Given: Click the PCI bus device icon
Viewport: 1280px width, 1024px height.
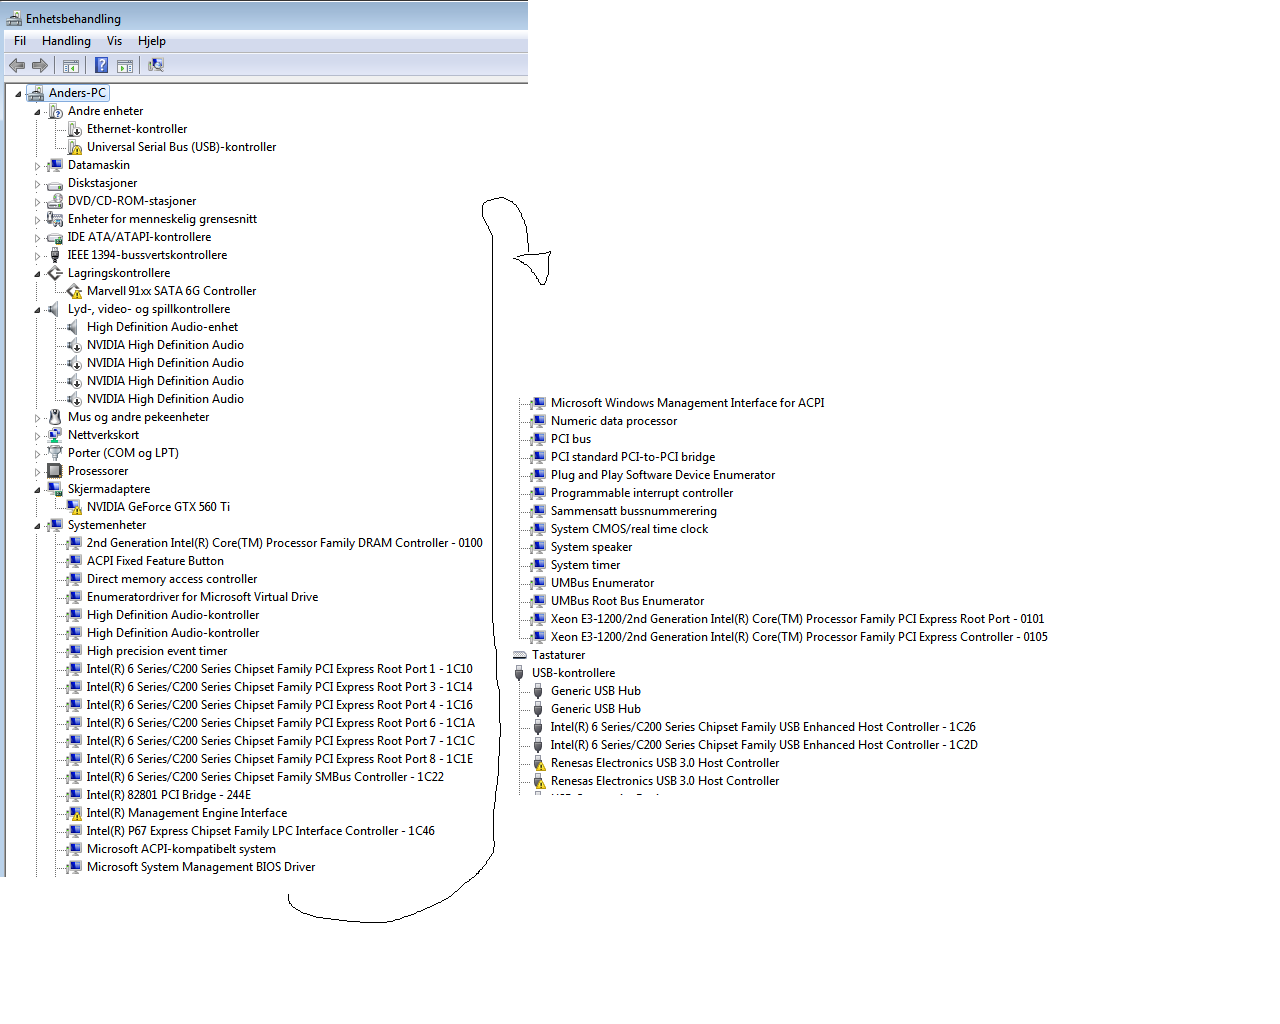Looking at the screenshot, I should (x=538, y=439).
